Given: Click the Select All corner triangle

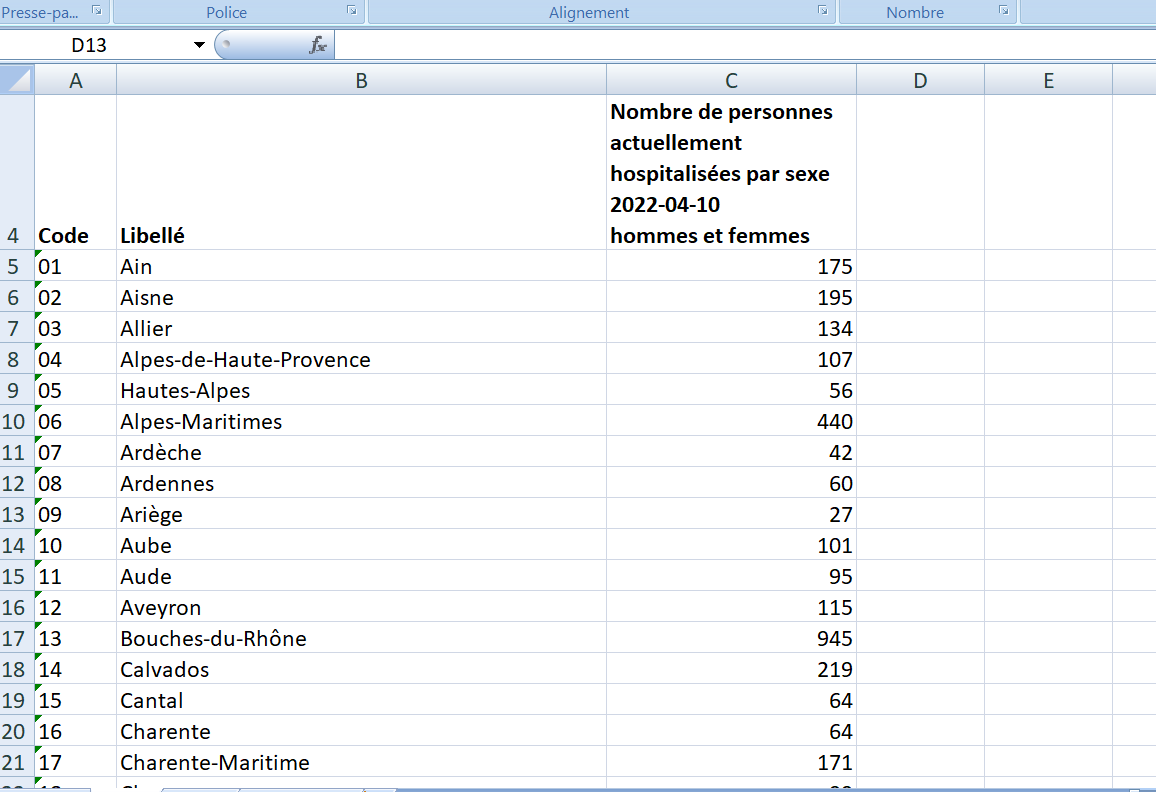Looking at the screenshot, I should point(18,81).
